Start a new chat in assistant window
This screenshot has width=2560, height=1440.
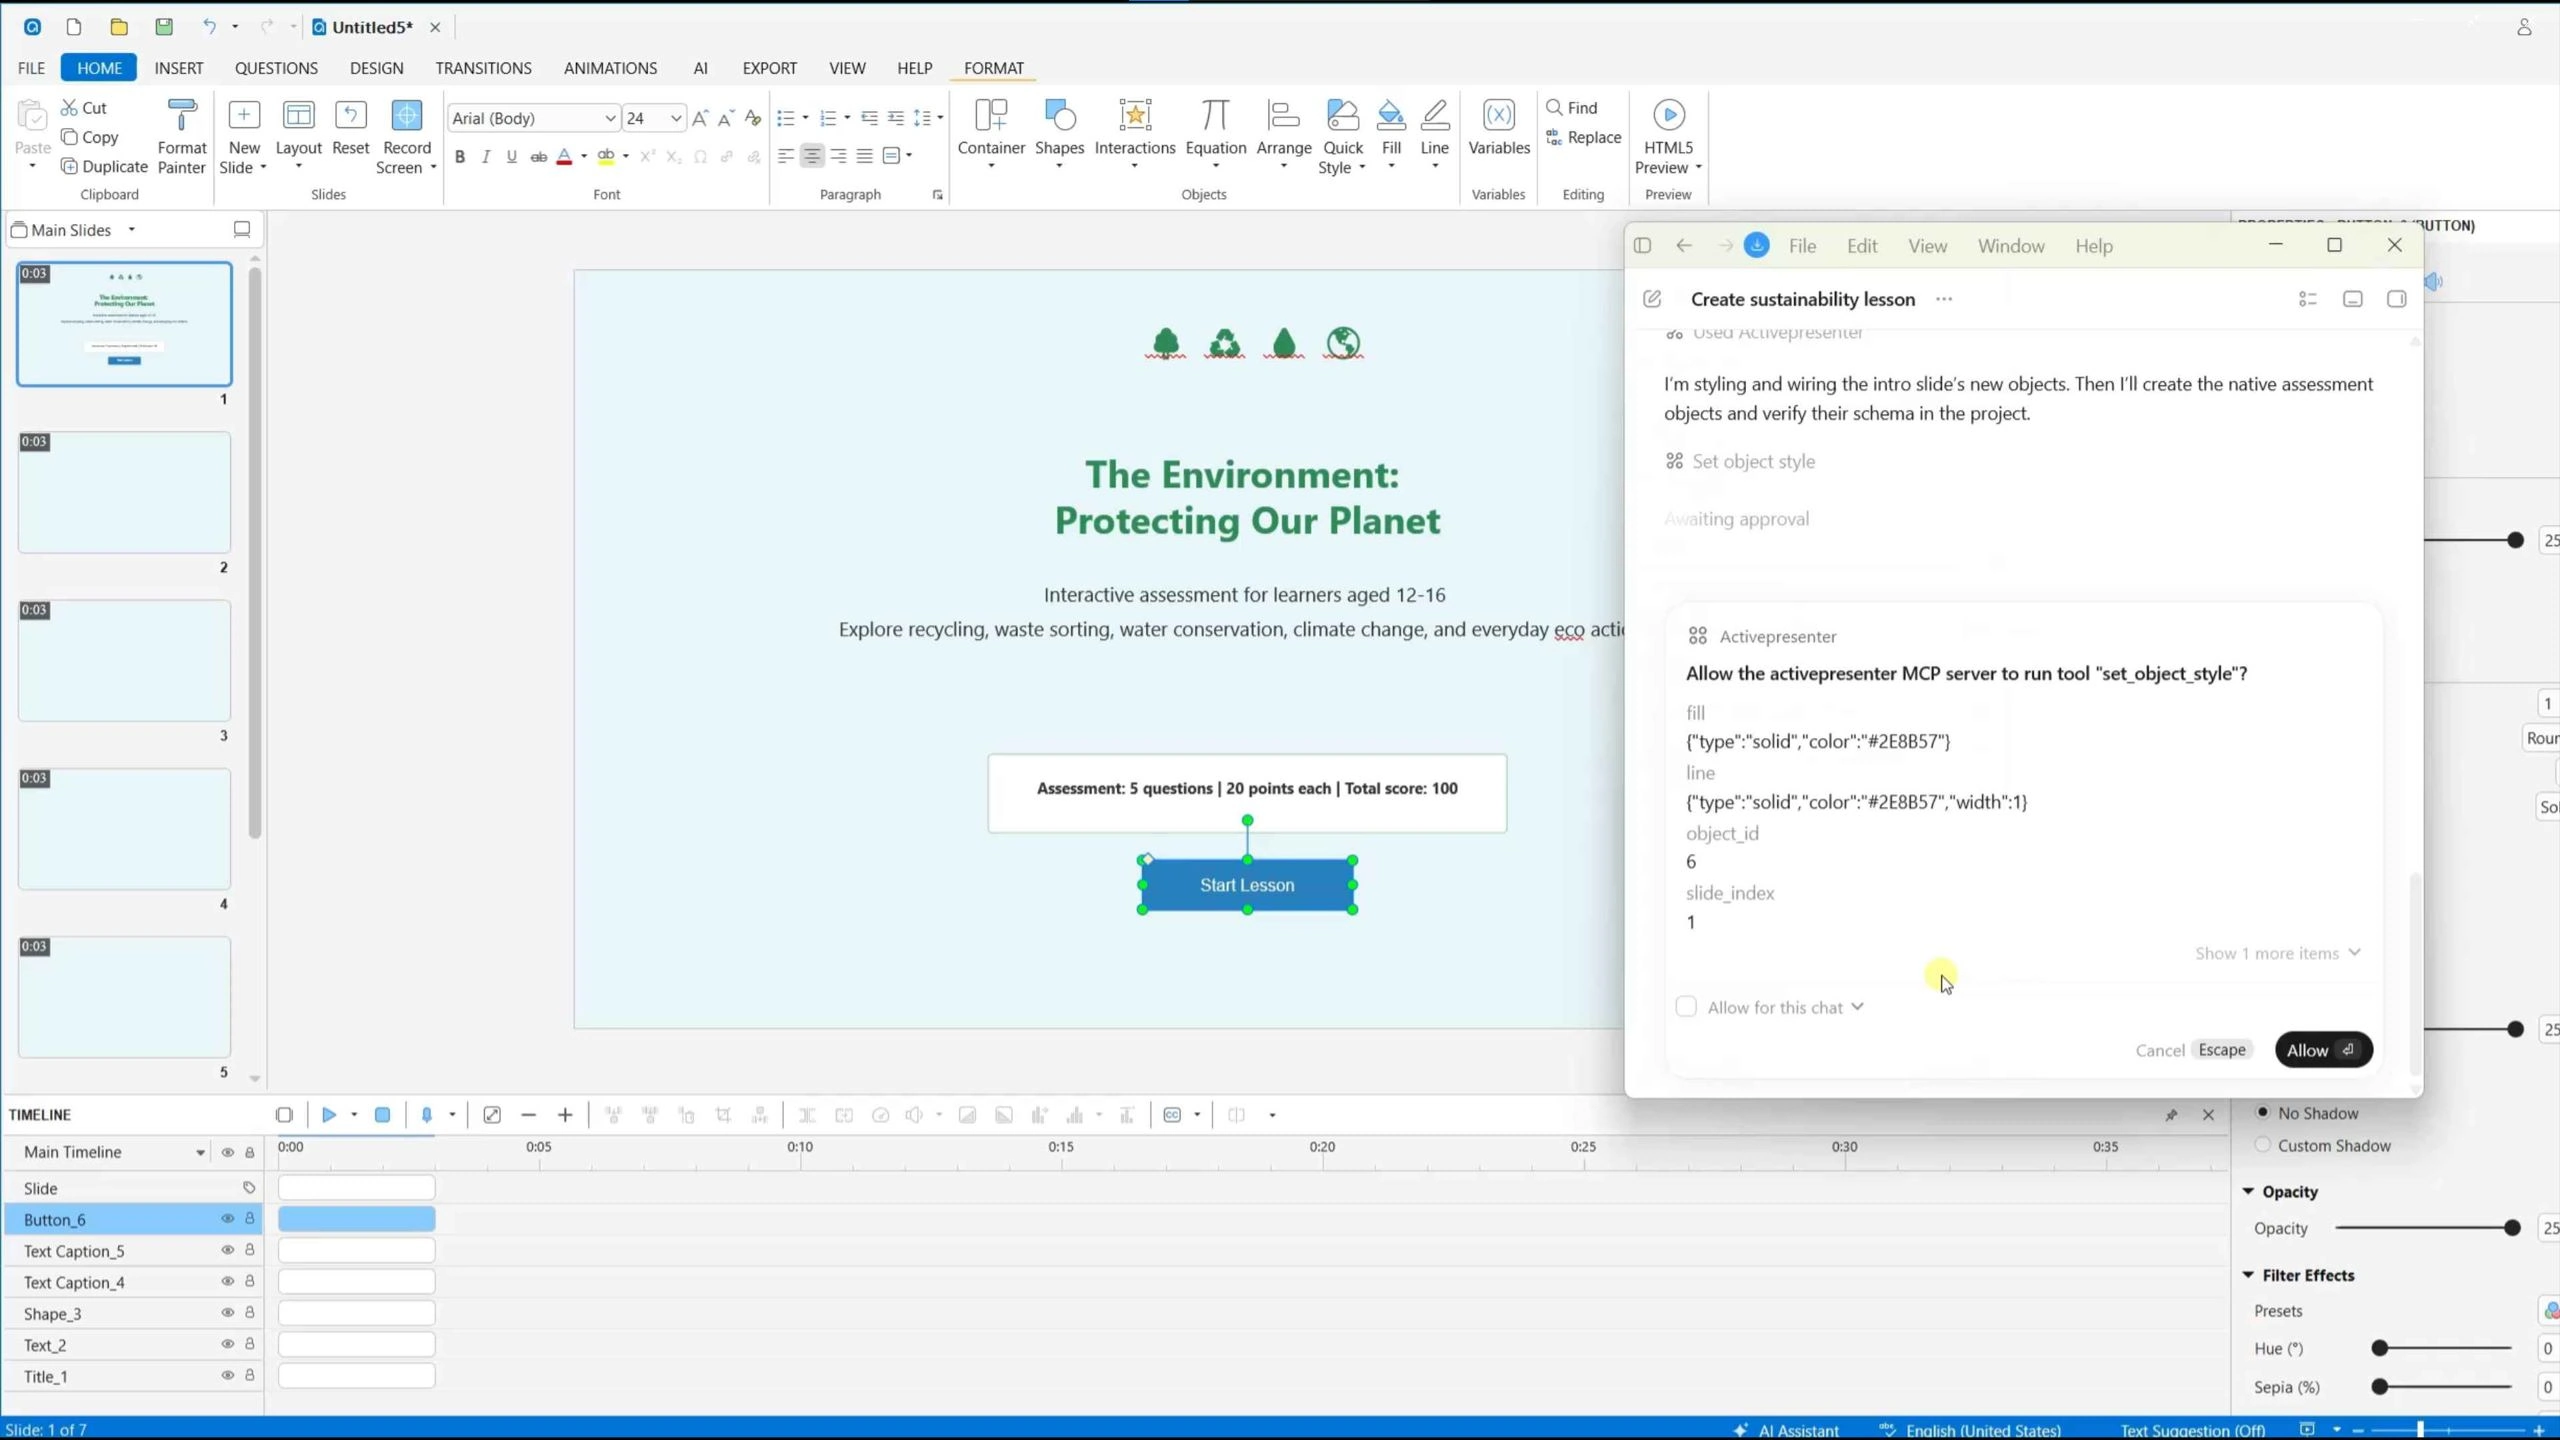pos(1652,299)
